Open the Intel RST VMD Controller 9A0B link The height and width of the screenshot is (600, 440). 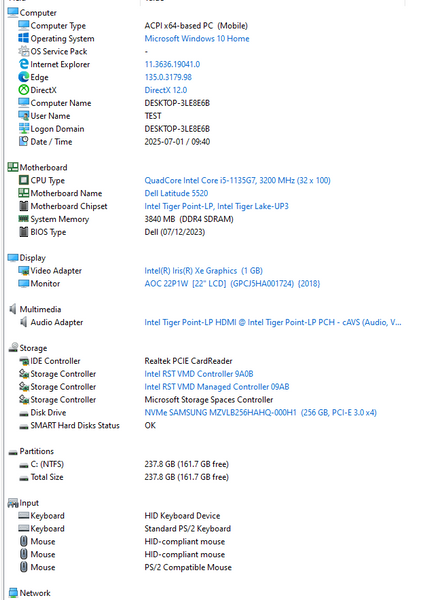pyautogui.click(x=199, y=373)
